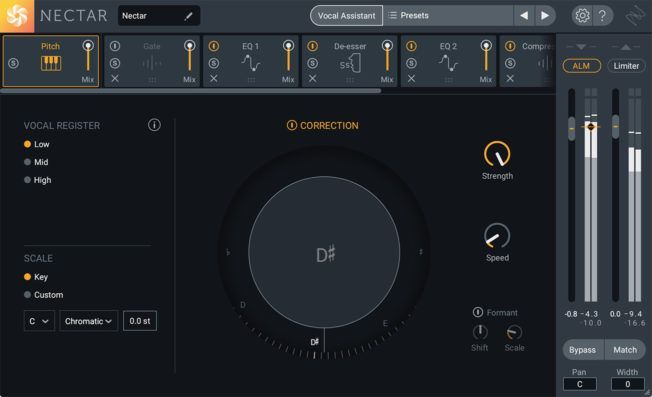Screen dimensions: 652x397
Task: Select the Low vocal register
Action: tap(37, 144)
